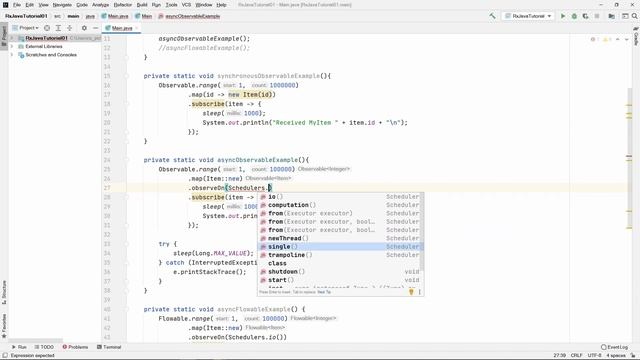This screenshot has width=640, height=360.
Task: Click the 27:39 caret position in status bar
Action: [560, 356]
